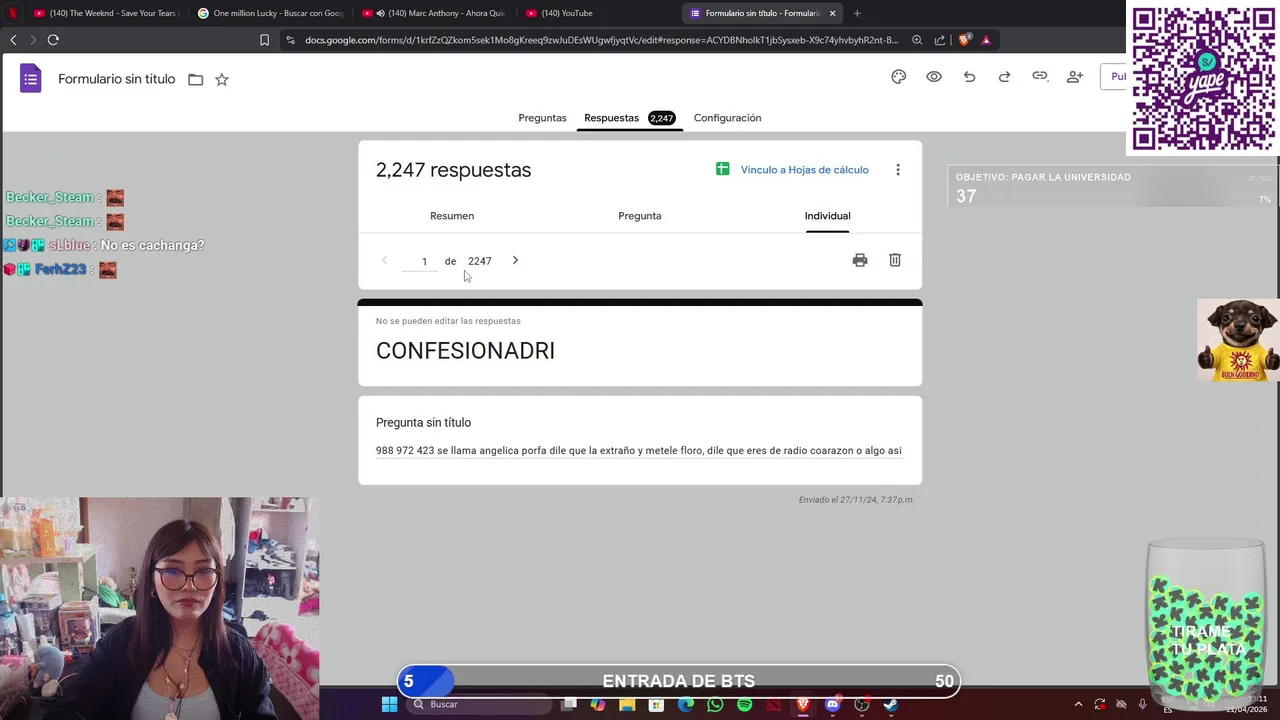Open File Explorer from the taskbar
Screen dimensions: 1280x720
tap(627, 705)
